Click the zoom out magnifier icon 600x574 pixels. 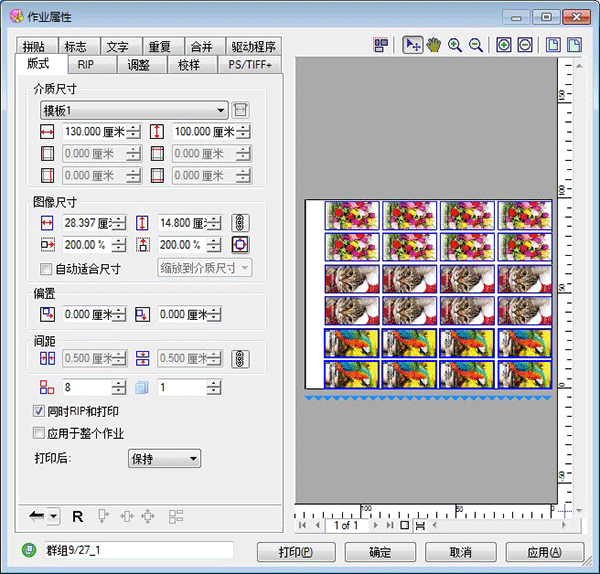point(476,45)
